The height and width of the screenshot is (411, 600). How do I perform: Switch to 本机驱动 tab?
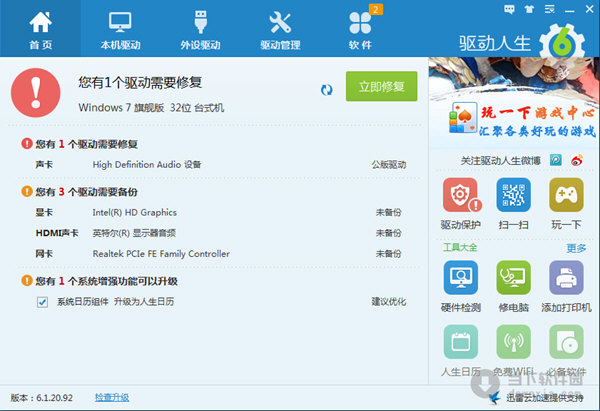(x=121, y=29)
